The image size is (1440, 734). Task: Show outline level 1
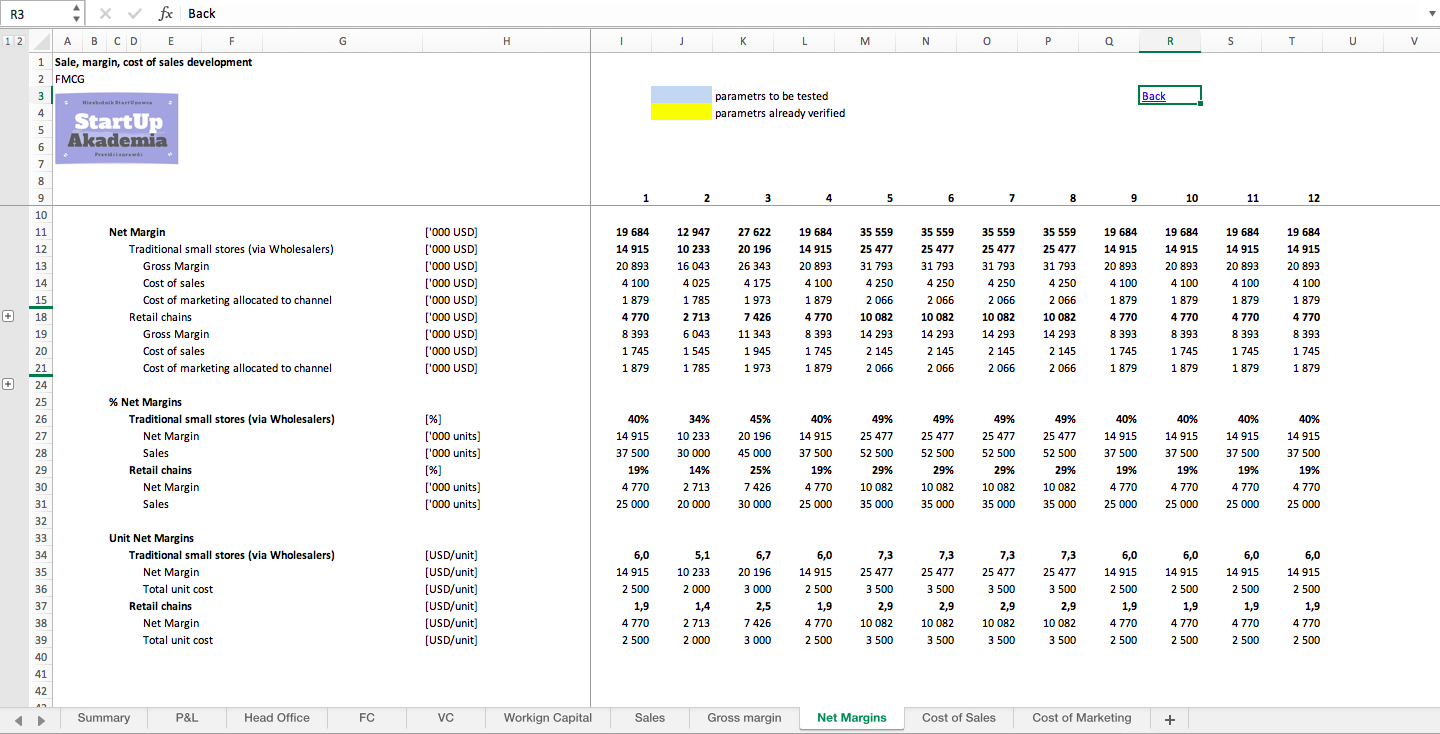(8, 41)
